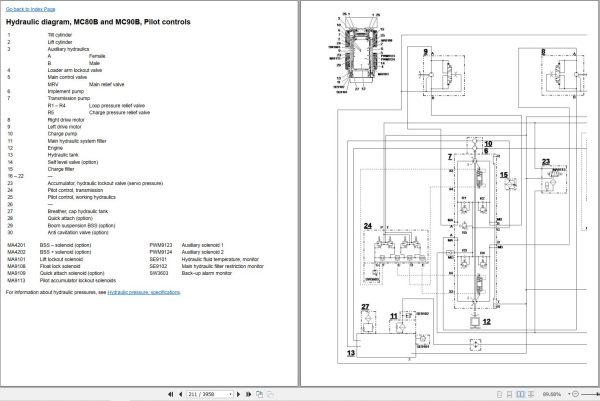Image resolution: width=600 pixels, height=401 pixels.
Task: Click component label 12 below the pump
Action: 486,322
